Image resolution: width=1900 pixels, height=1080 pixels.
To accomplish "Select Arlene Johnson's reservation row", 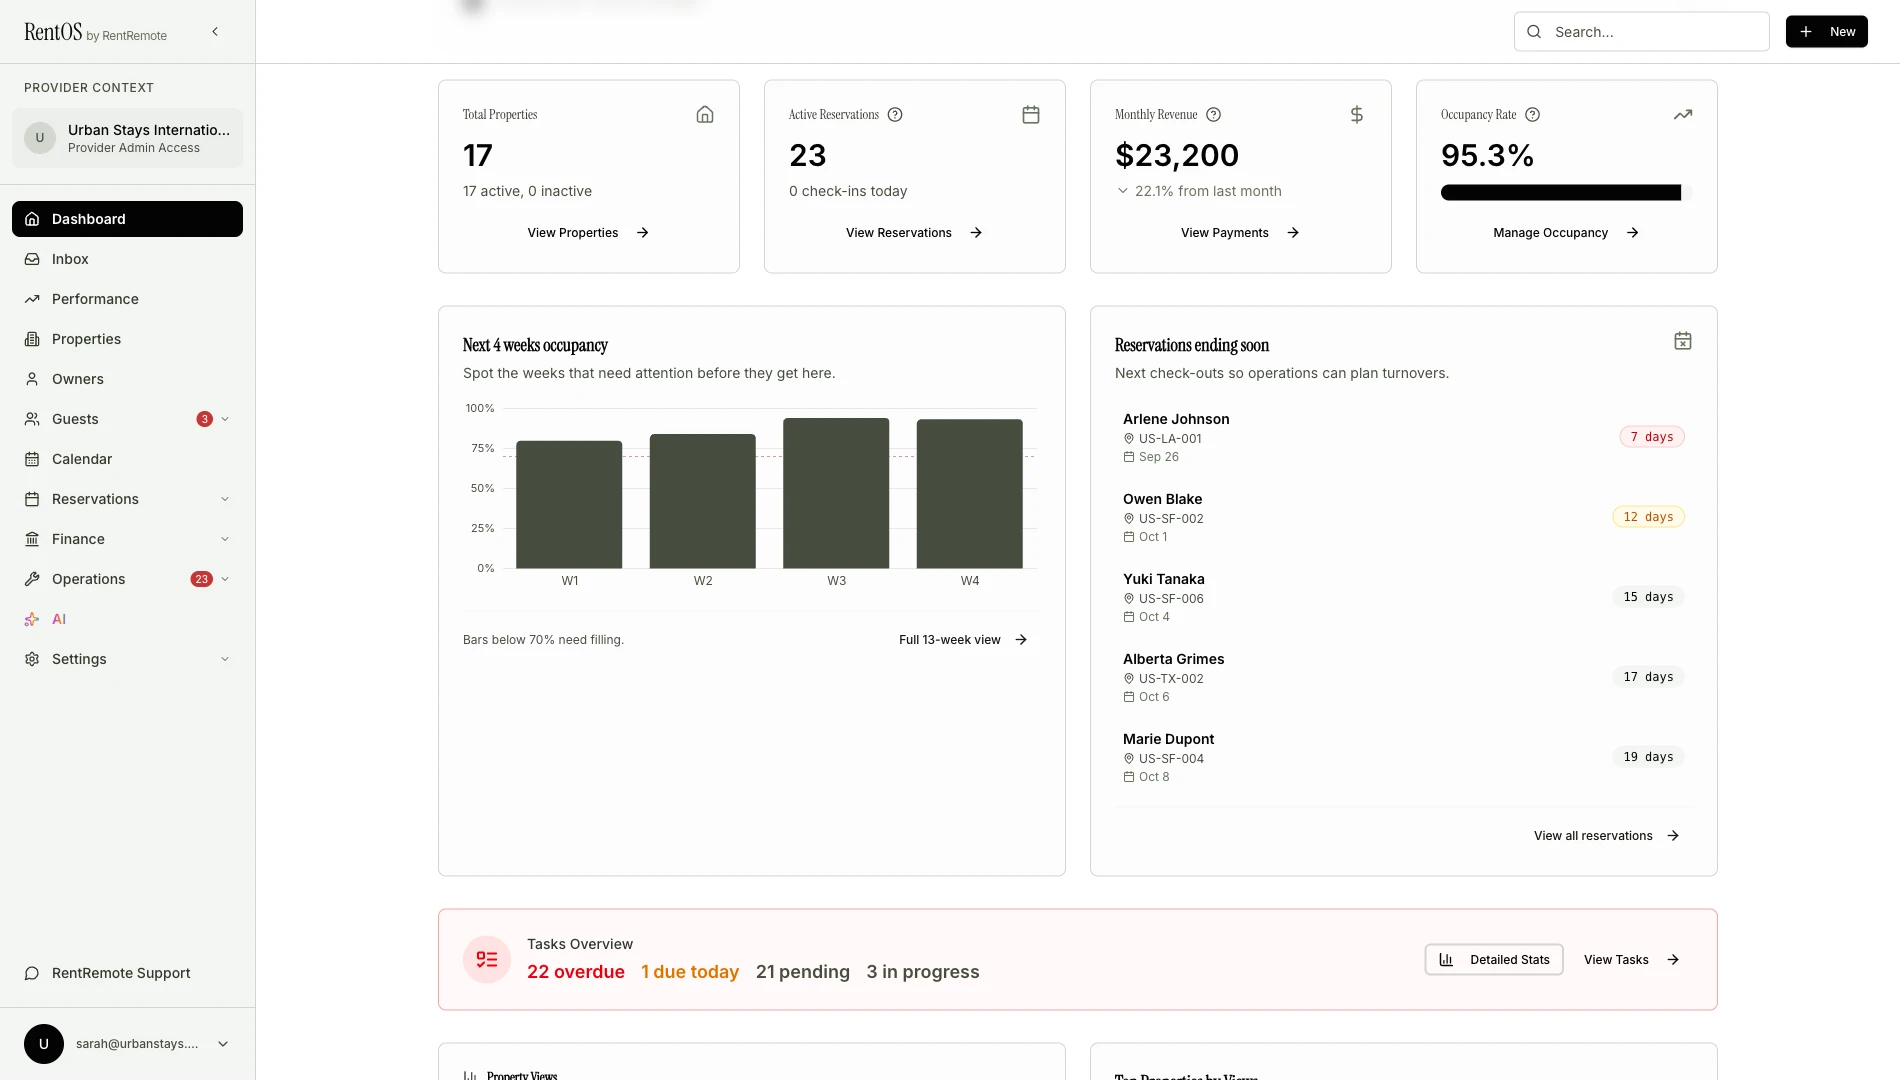I will tap(1403, 437).
